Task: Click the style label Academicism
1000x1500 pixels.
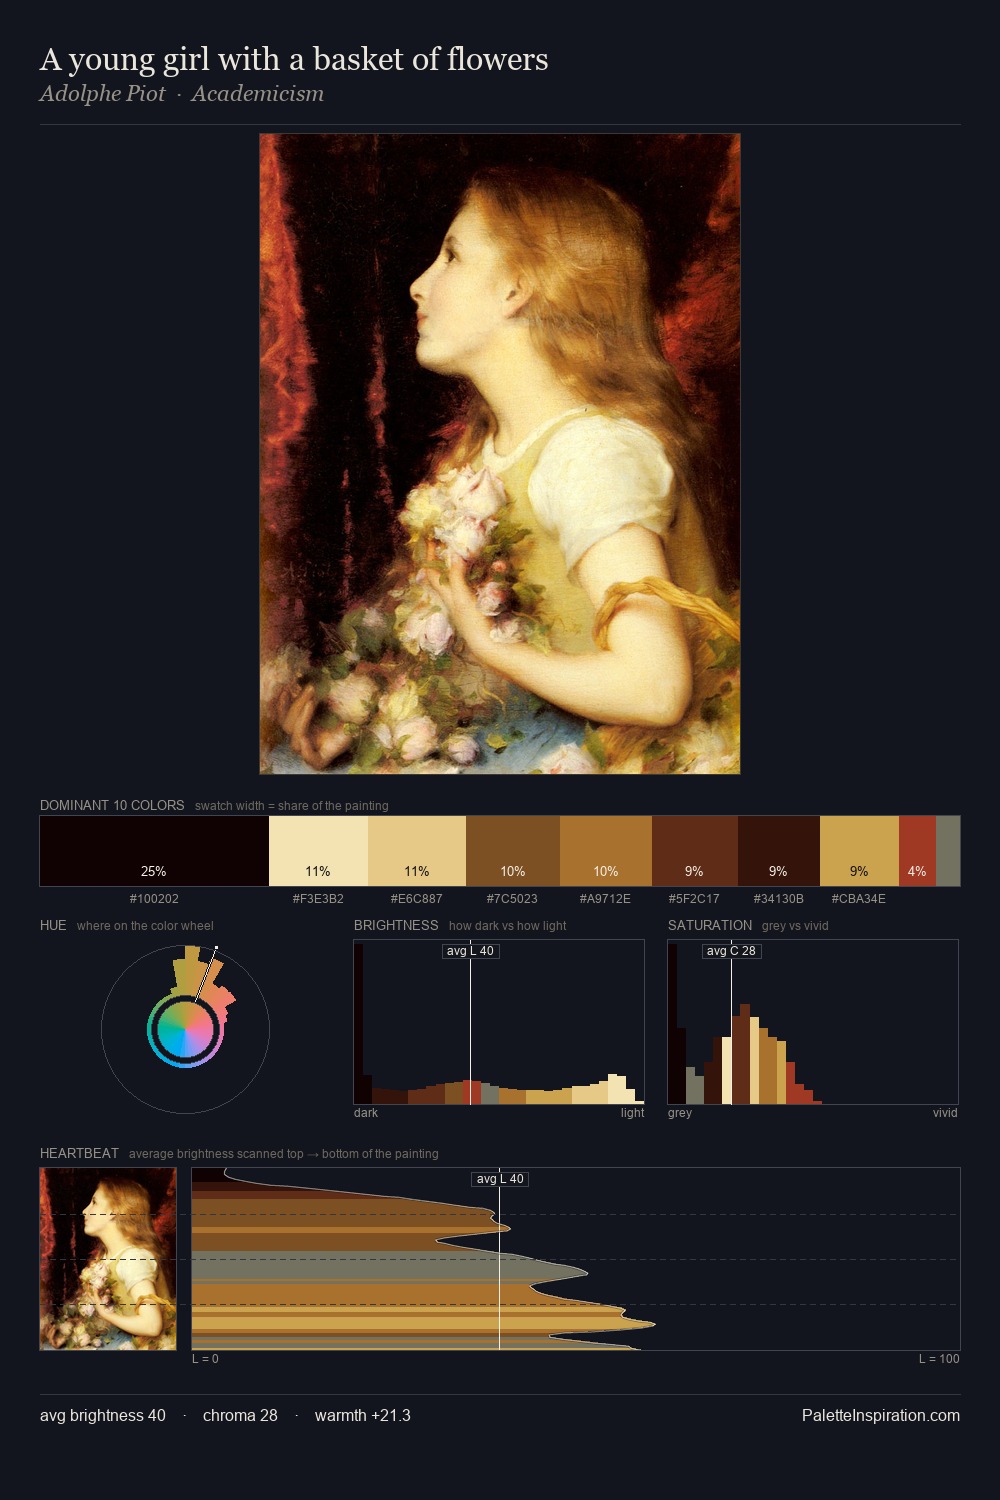Action: pyautogui.click(x=258, y=94)
